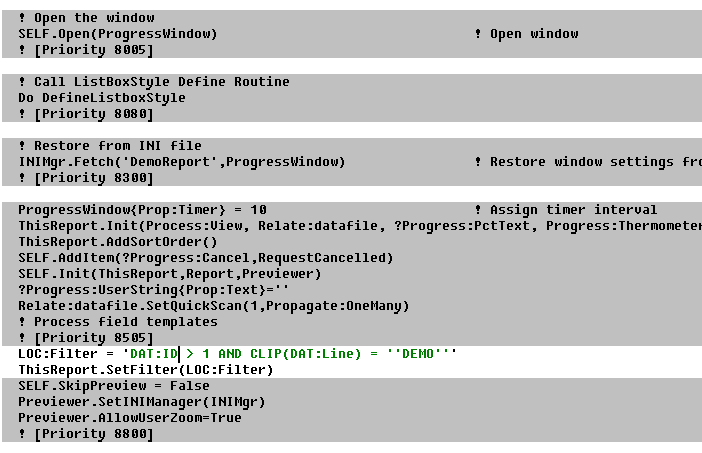
Task: Click the [Priority 8080] marker
Action: (94, 114)
